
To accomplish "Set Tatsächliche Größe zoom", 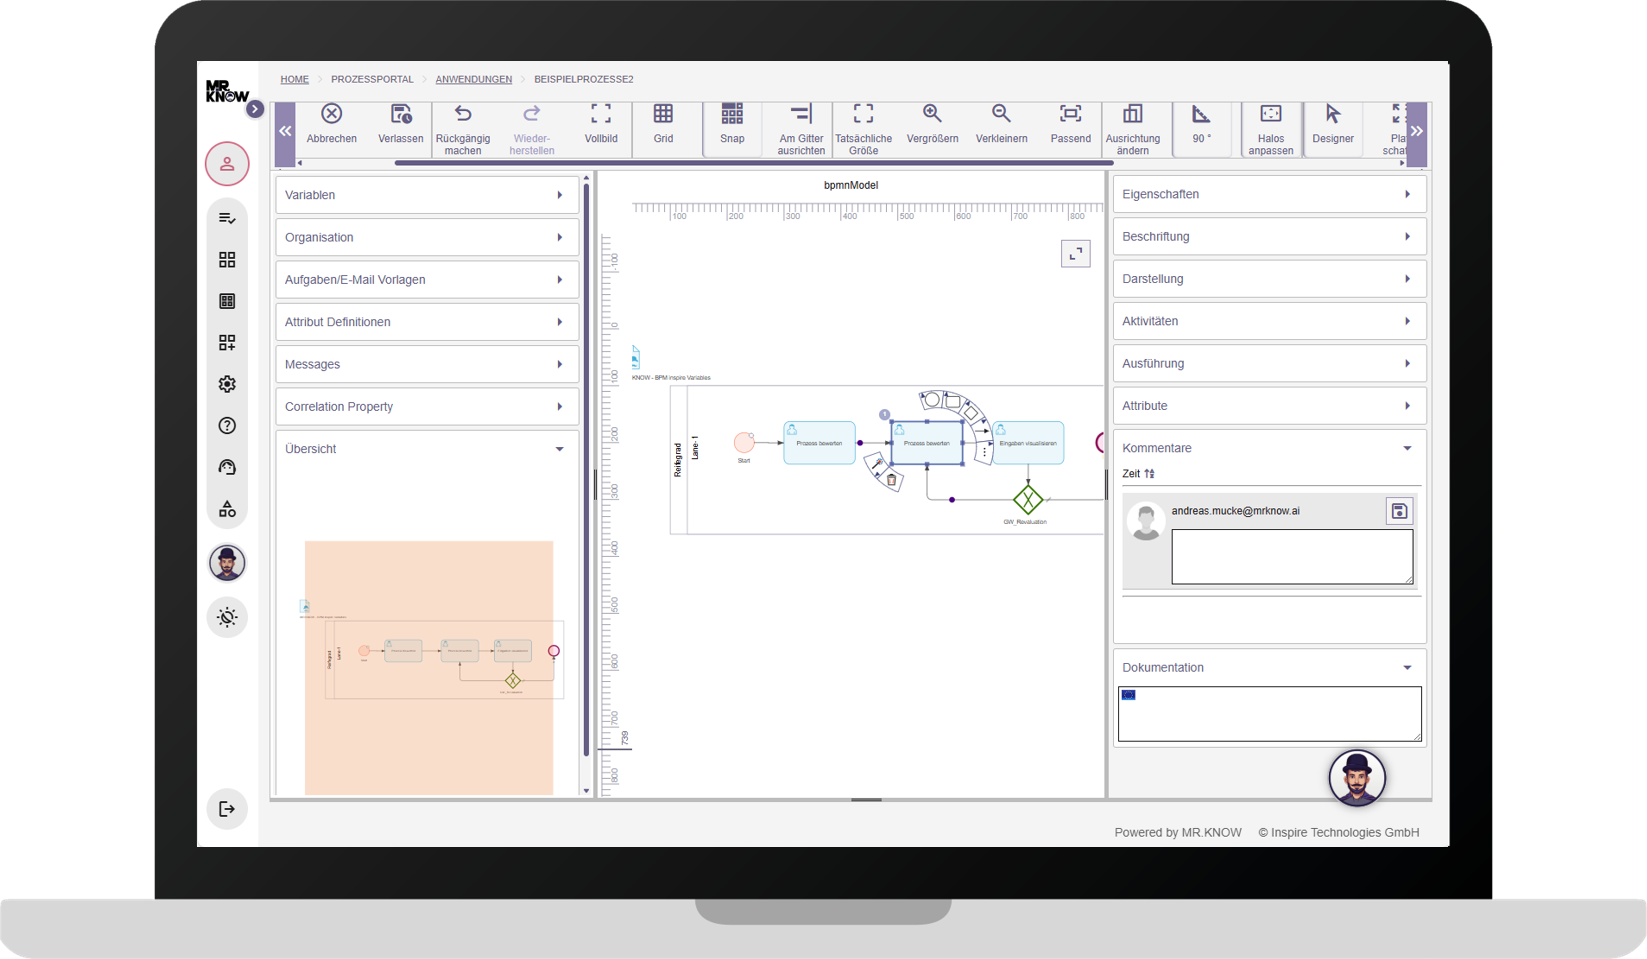I will click(x=863, y=114).
